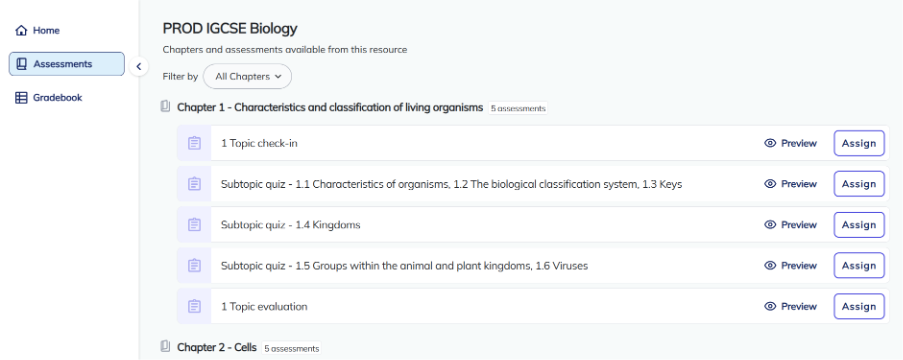Click the 5 assessments badge for Chapter 2
Image resolution: width=903 pixels, height=360 pixels.
pyautogui.click(x=292, y=348)
